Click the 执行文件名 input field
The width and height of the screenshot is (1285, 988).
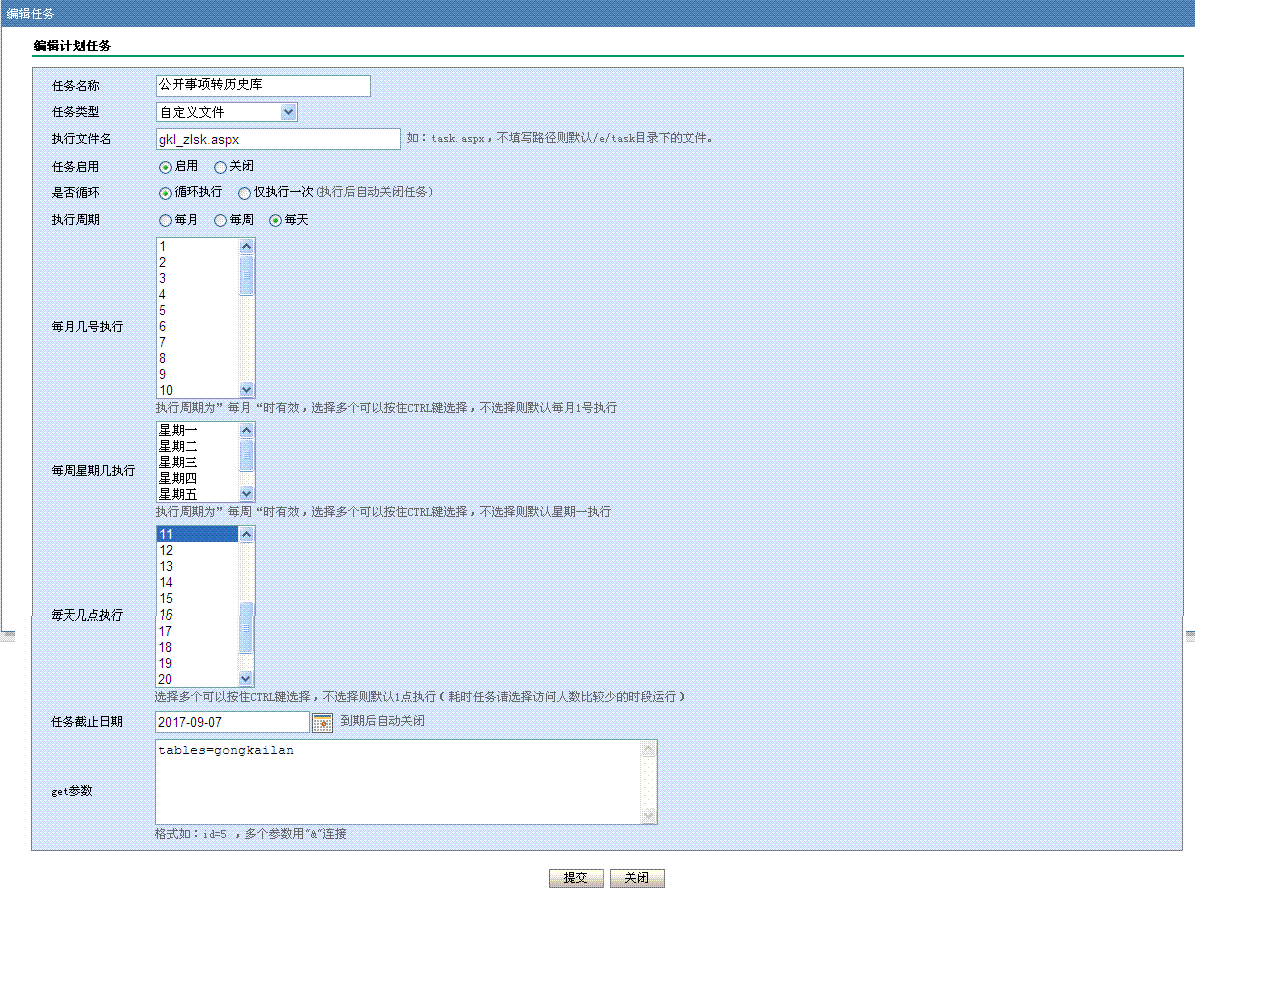[x=278, y=139]
